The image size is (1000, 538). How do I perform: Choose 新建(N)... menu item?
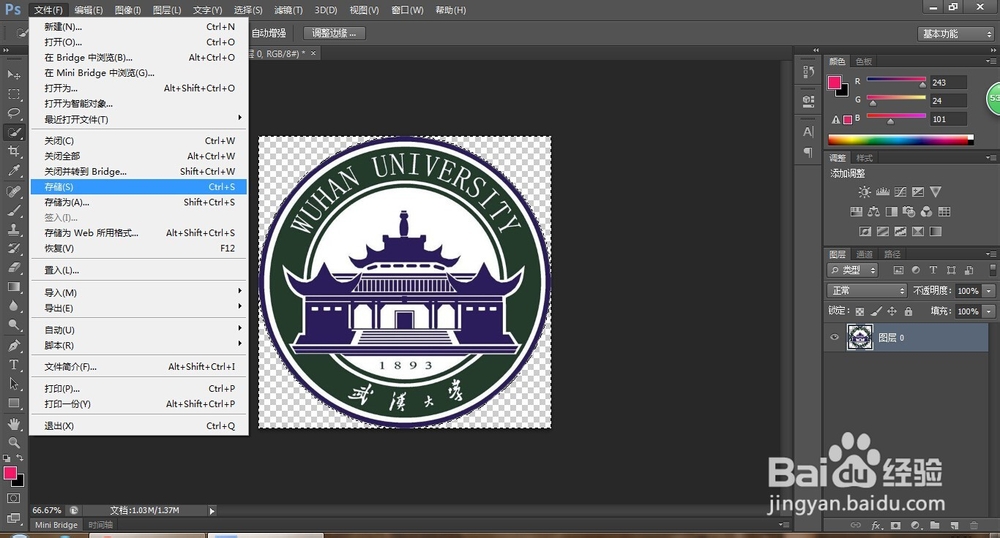(139, 27)
